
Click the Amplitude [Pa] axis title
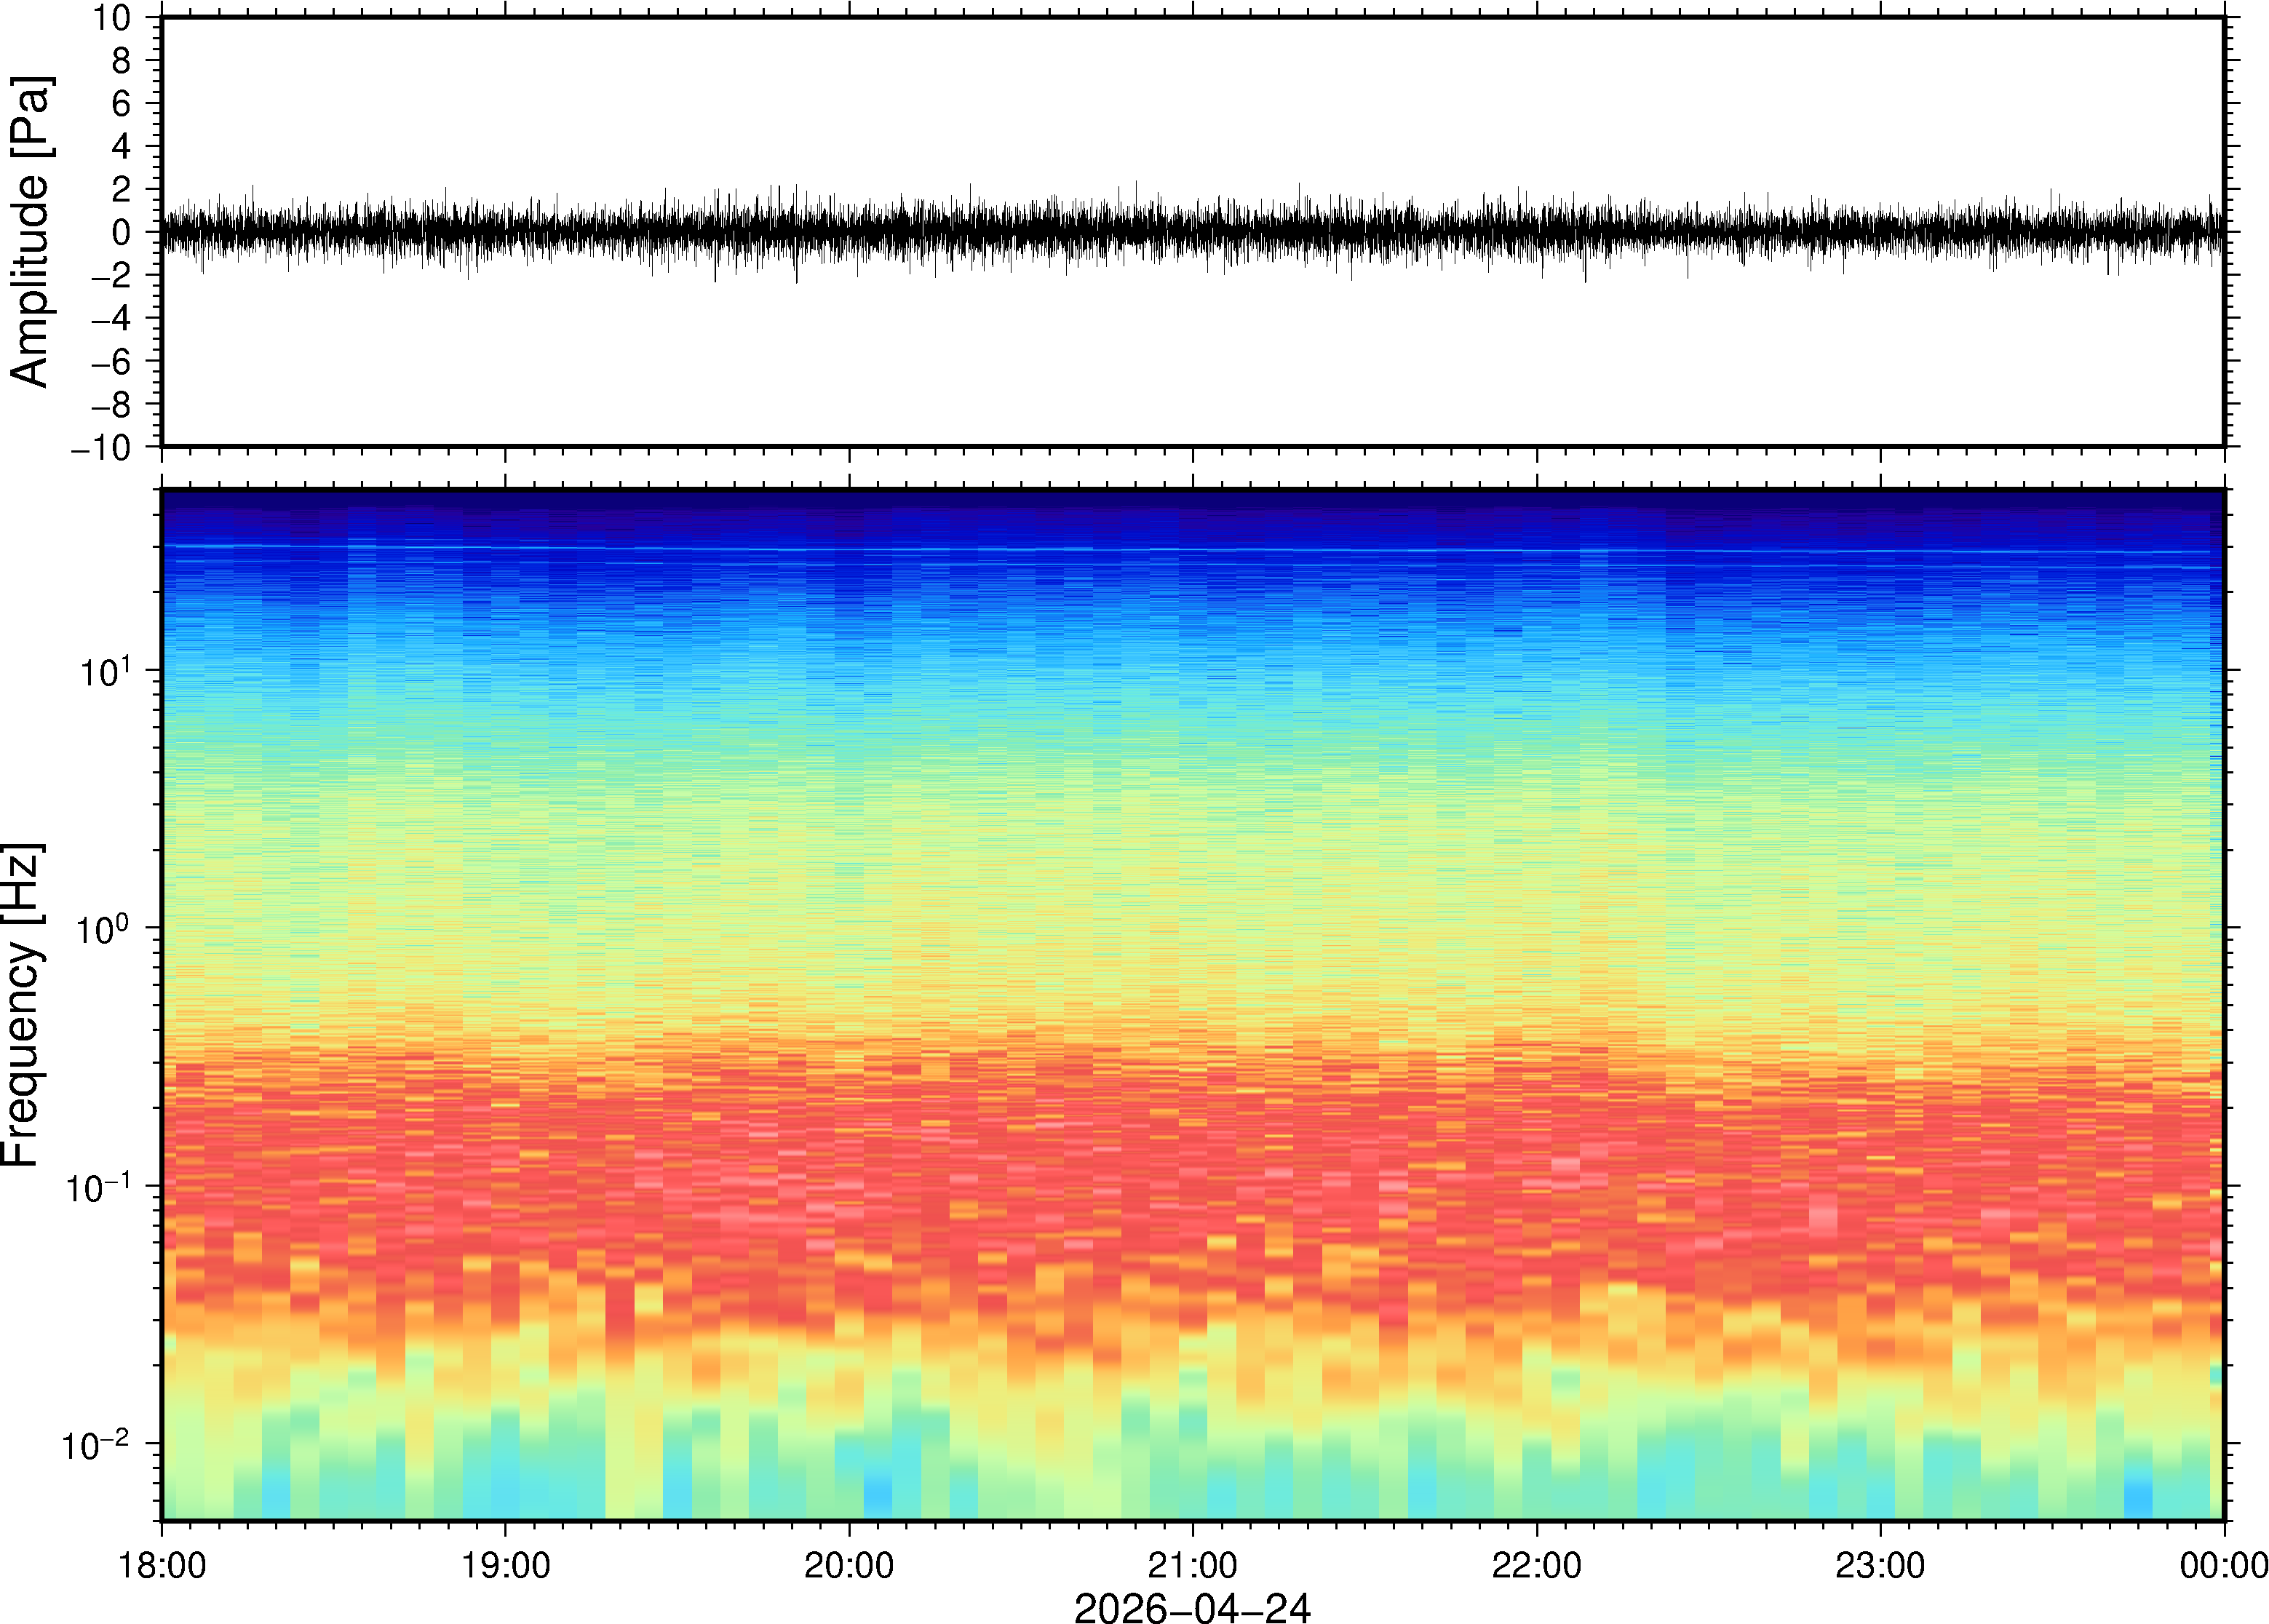pos(30,231)
